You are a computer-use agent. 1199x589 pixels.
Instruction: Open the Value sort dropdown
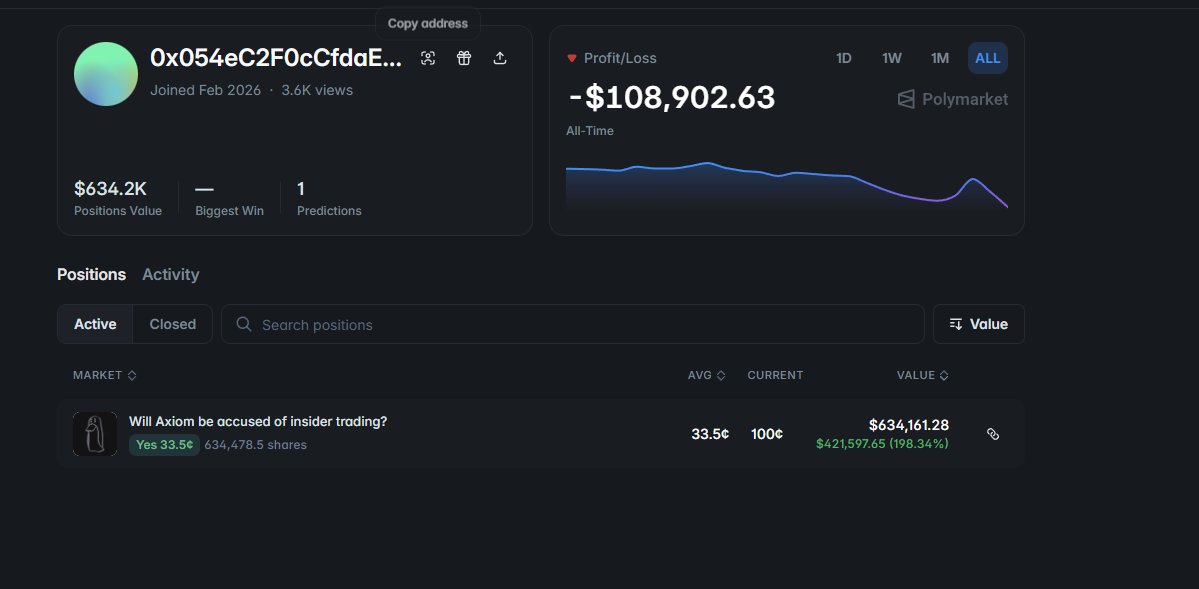tap(979, 324)
